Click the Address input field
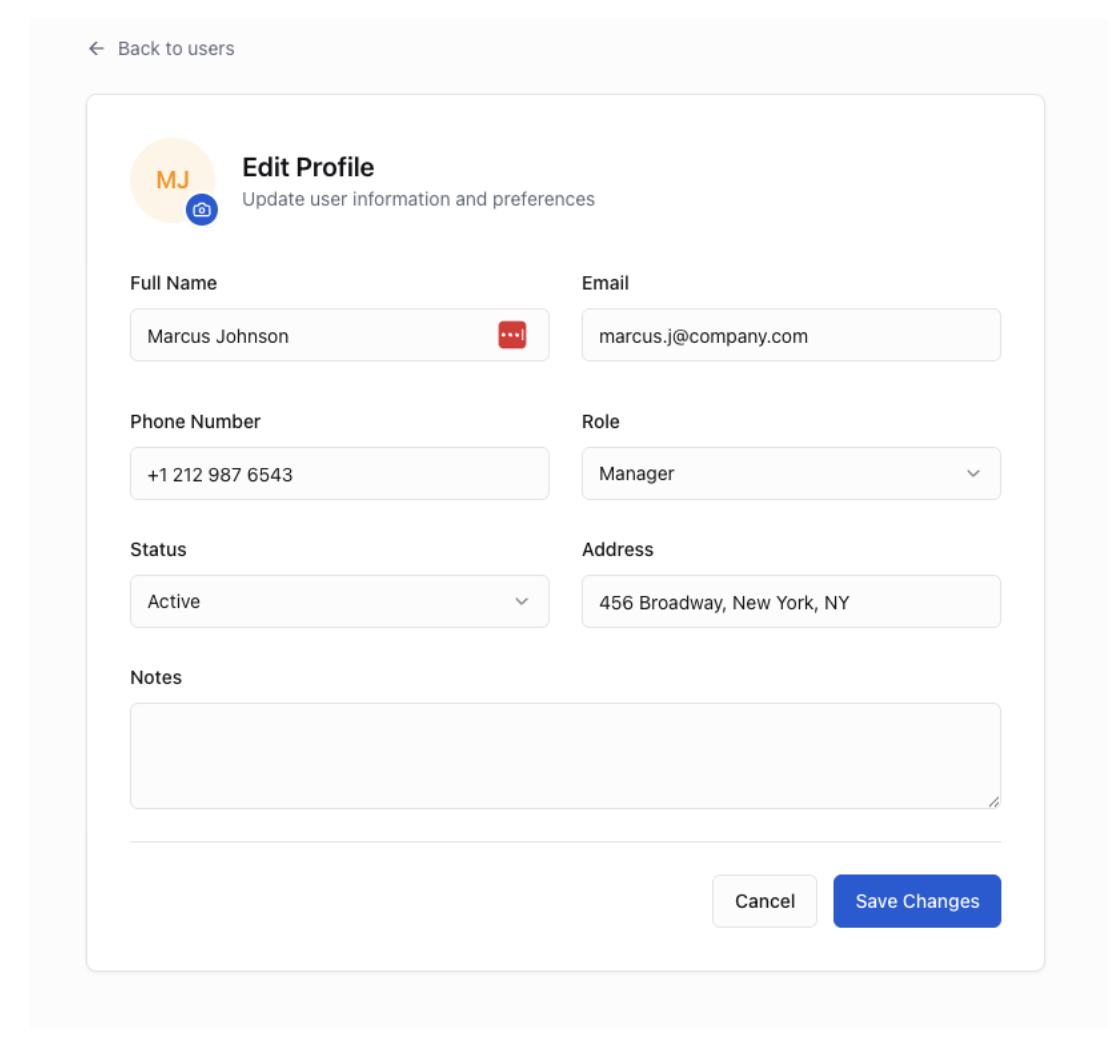 click(x=790, y=601)
